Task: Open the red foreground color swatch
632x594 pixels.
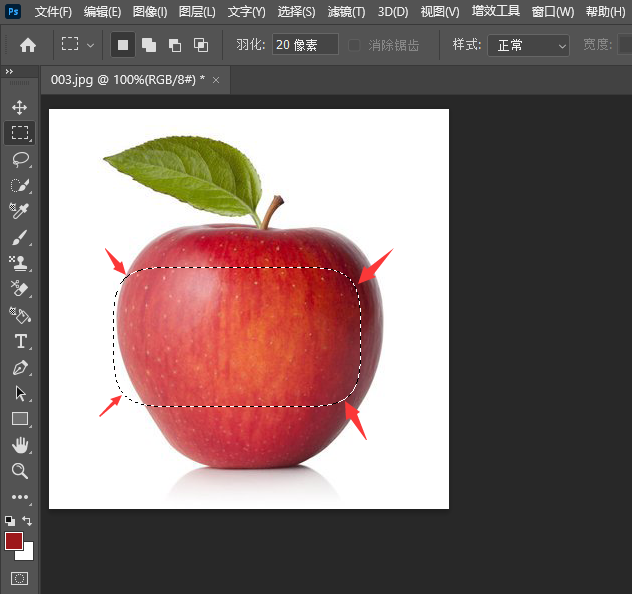Action: coord(14,541)
